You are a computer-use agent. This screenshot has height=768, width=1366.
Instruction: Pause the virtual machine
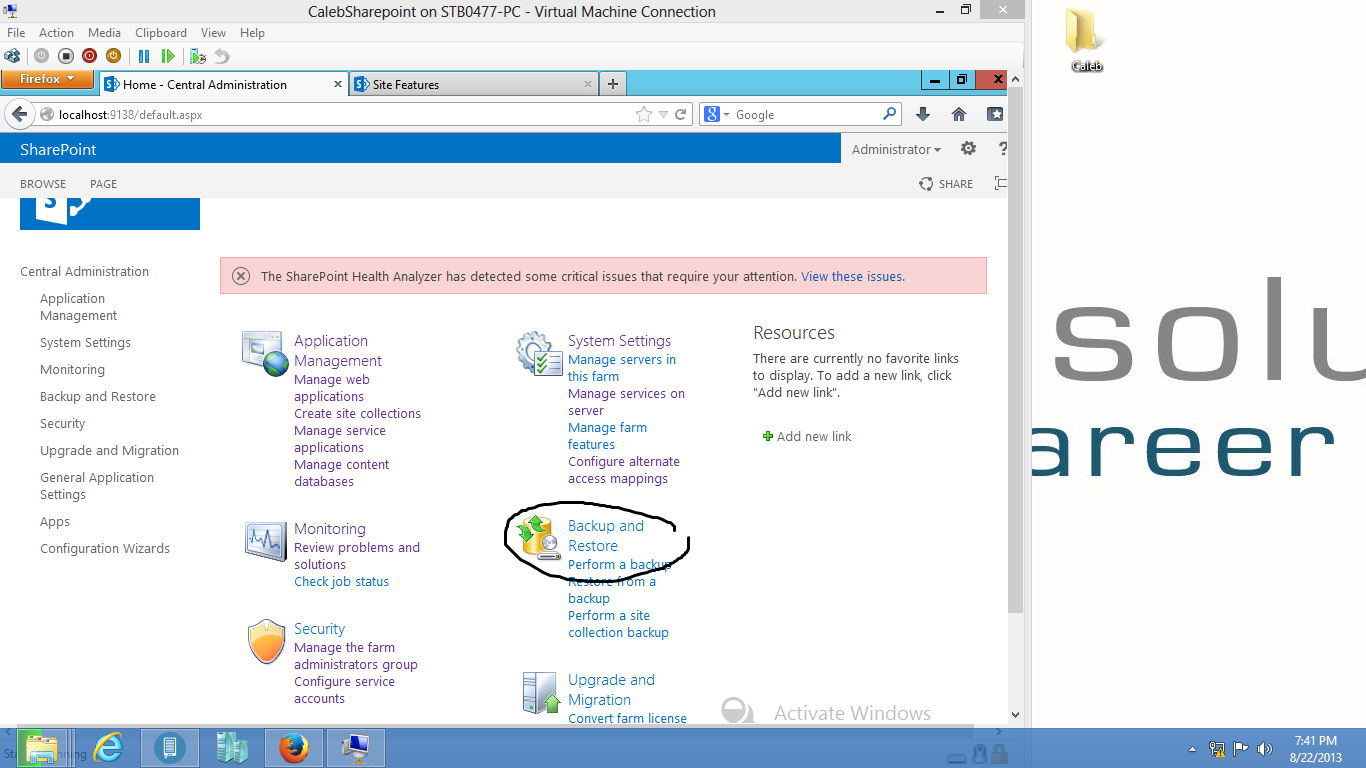pyautogui.click(x=144, y=56)
